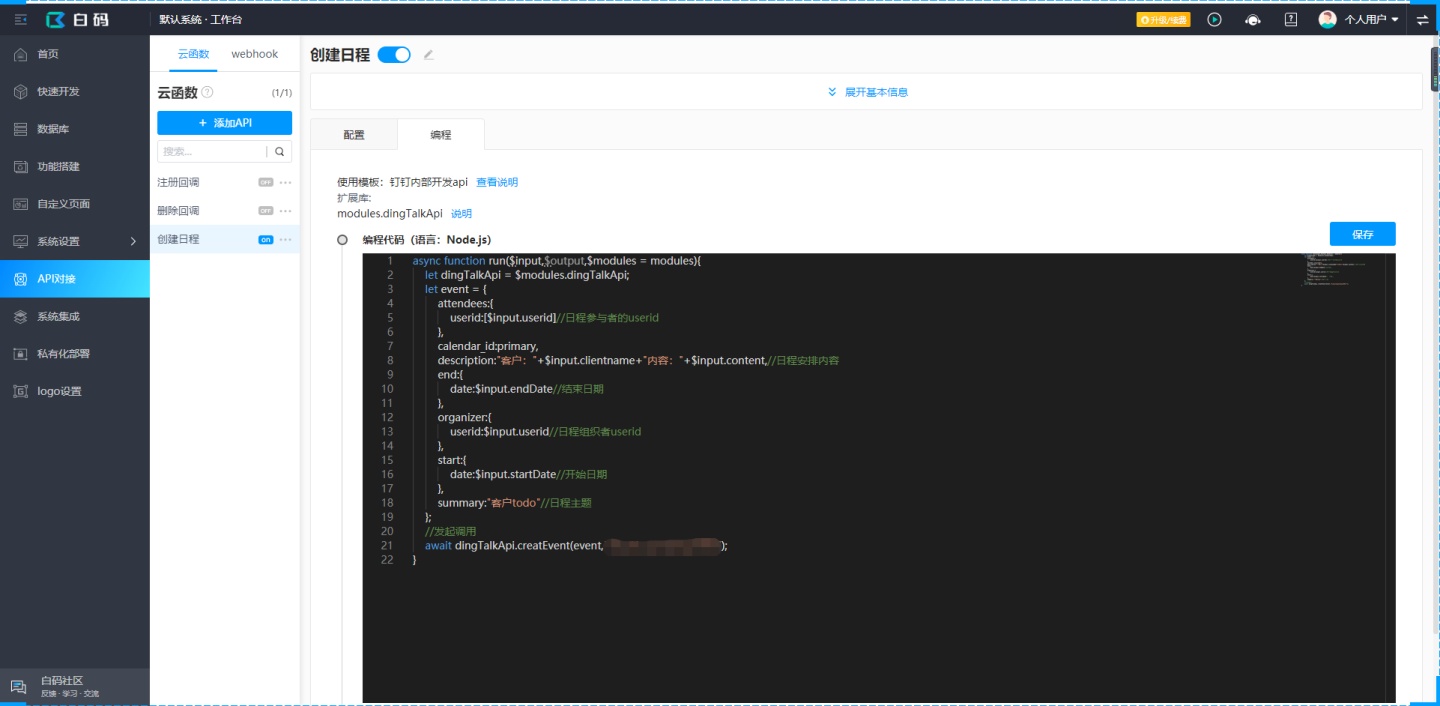
Task: Open 白码社区 feedback panel
Action: pyautogui.click(x=75, y=687)
